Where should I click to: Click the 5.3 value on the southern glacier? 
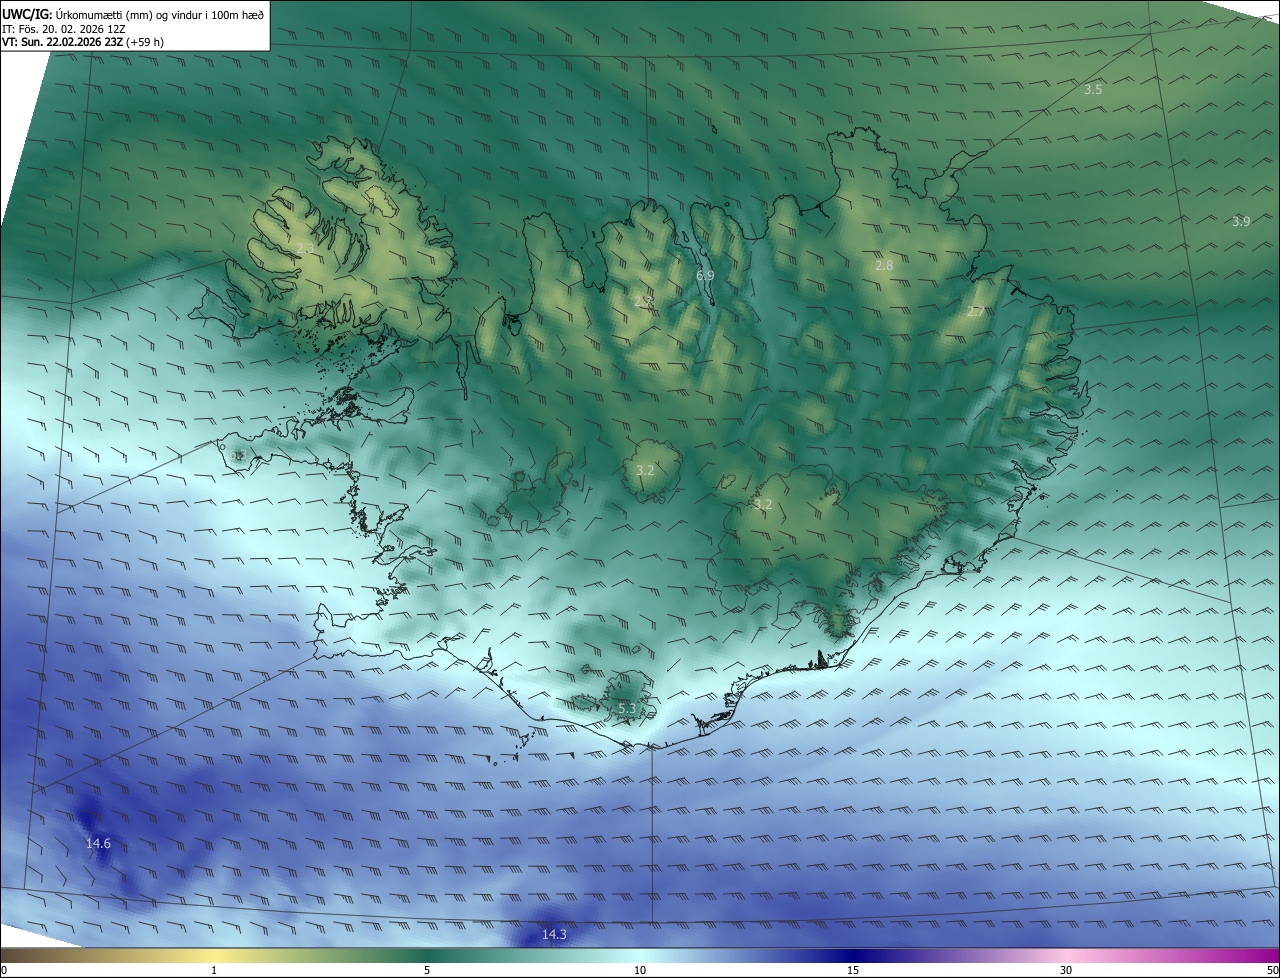click(x=627, y=709)
